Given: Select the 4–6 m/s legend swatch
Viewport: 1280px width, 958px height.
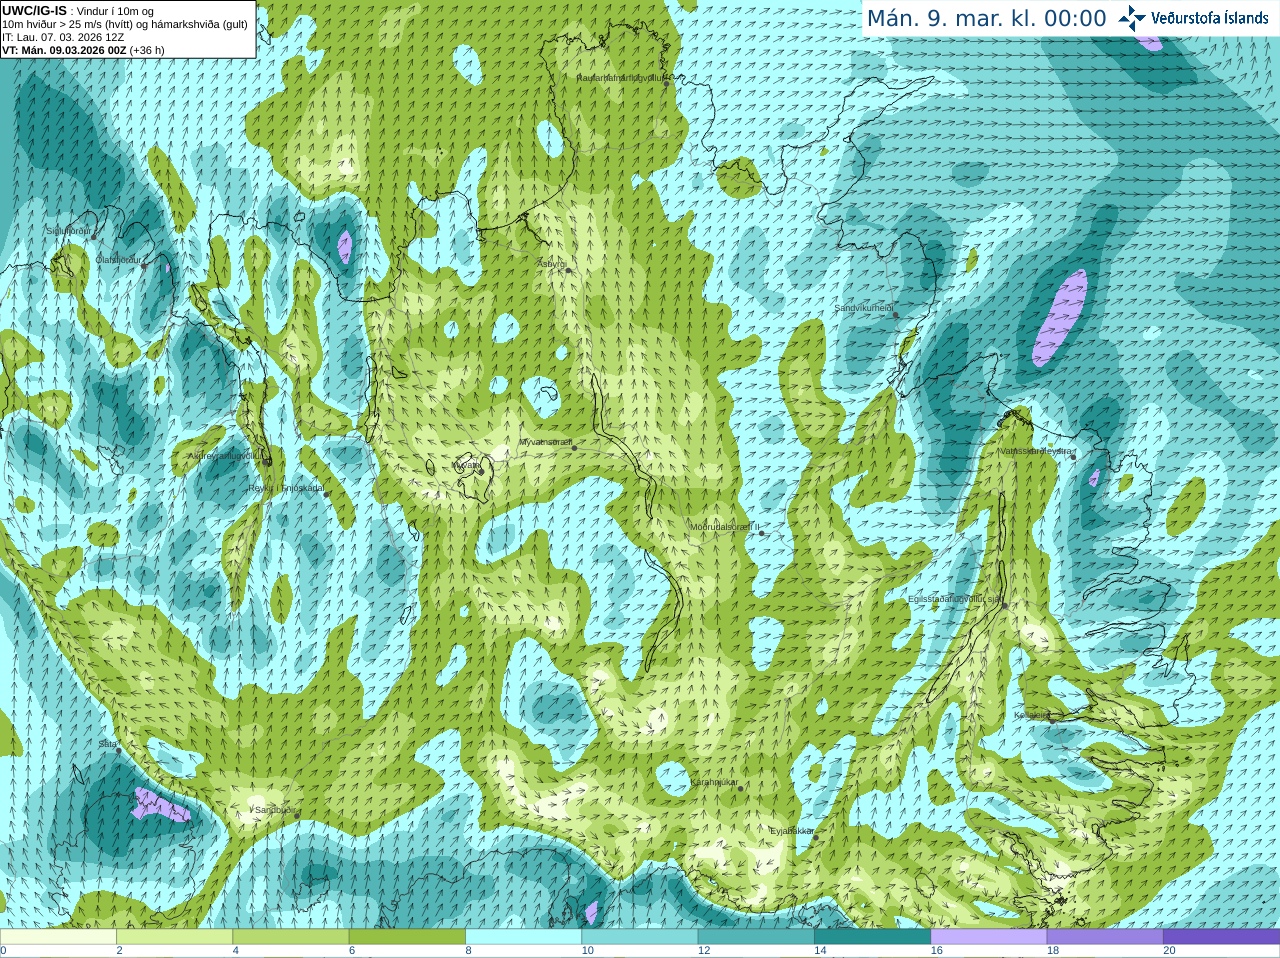Looking at the screenshot, I should click(292, 937).
